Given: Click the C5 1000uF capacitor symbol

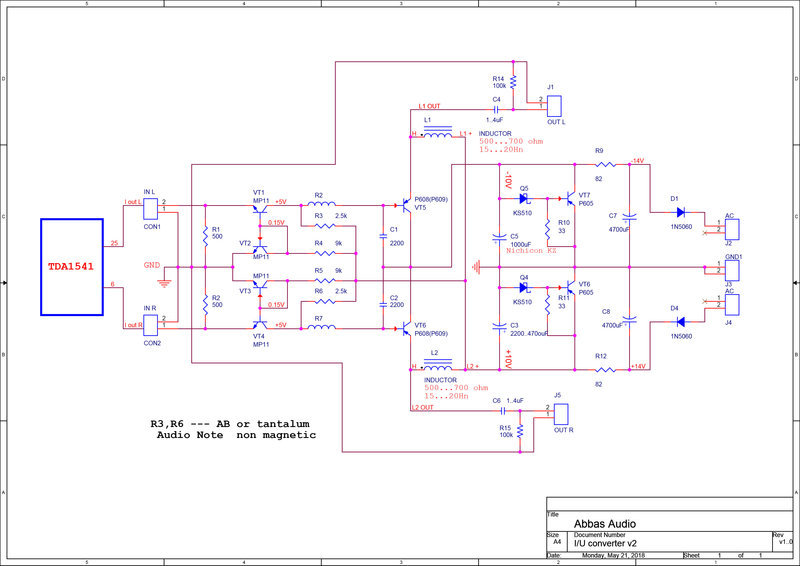Looking at the screenshot, I should (x=499, y=238).
